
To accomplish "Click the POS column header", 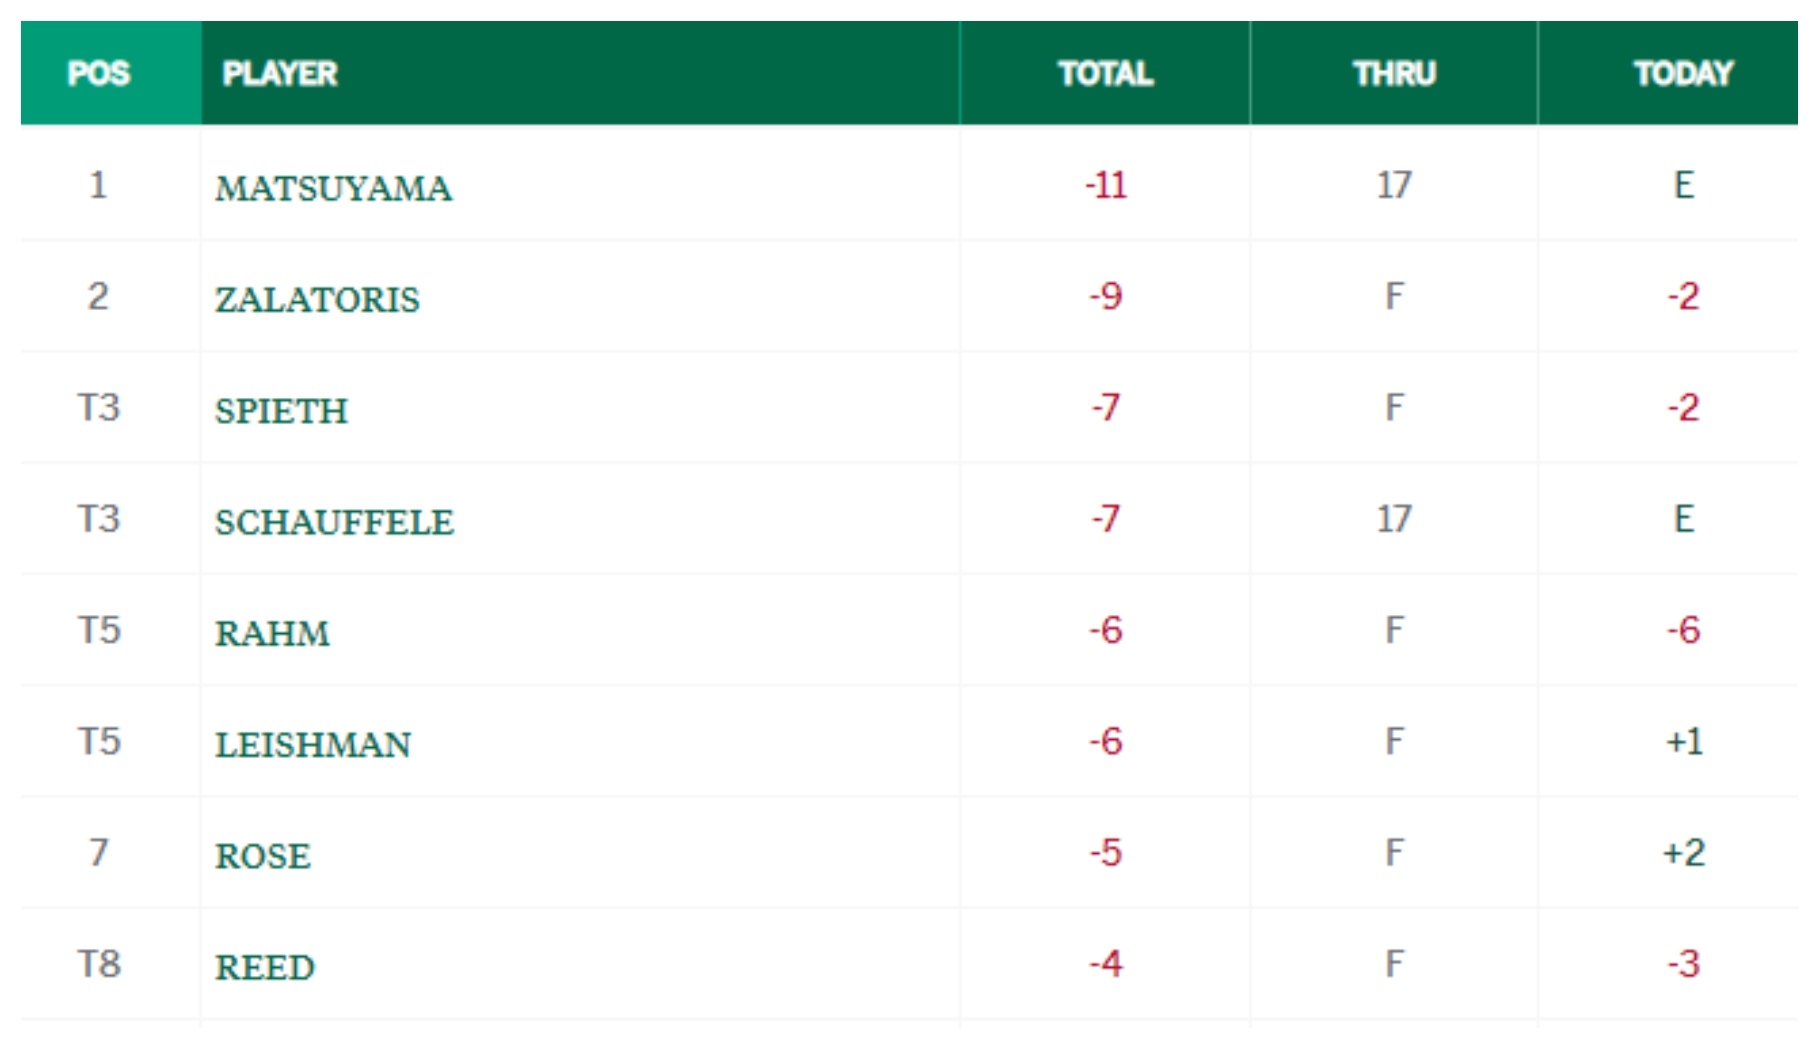I will tap(99, 73).
